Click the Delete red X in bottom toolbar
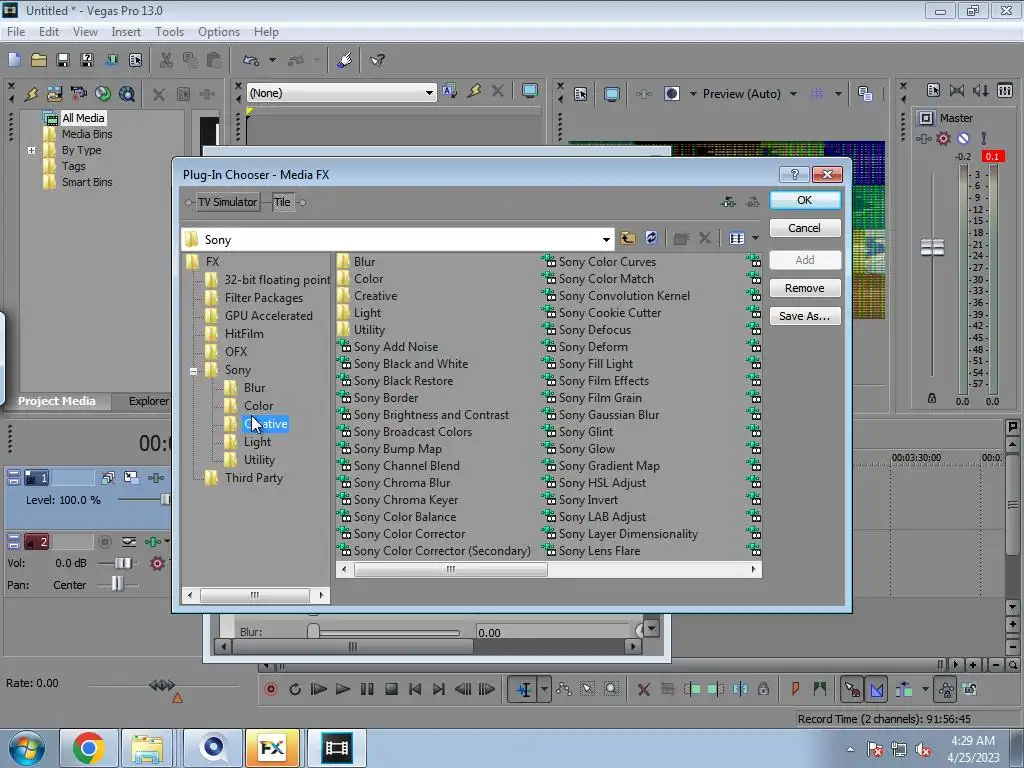This screenshot has width=1024, height=768. [x=643, y=689]
